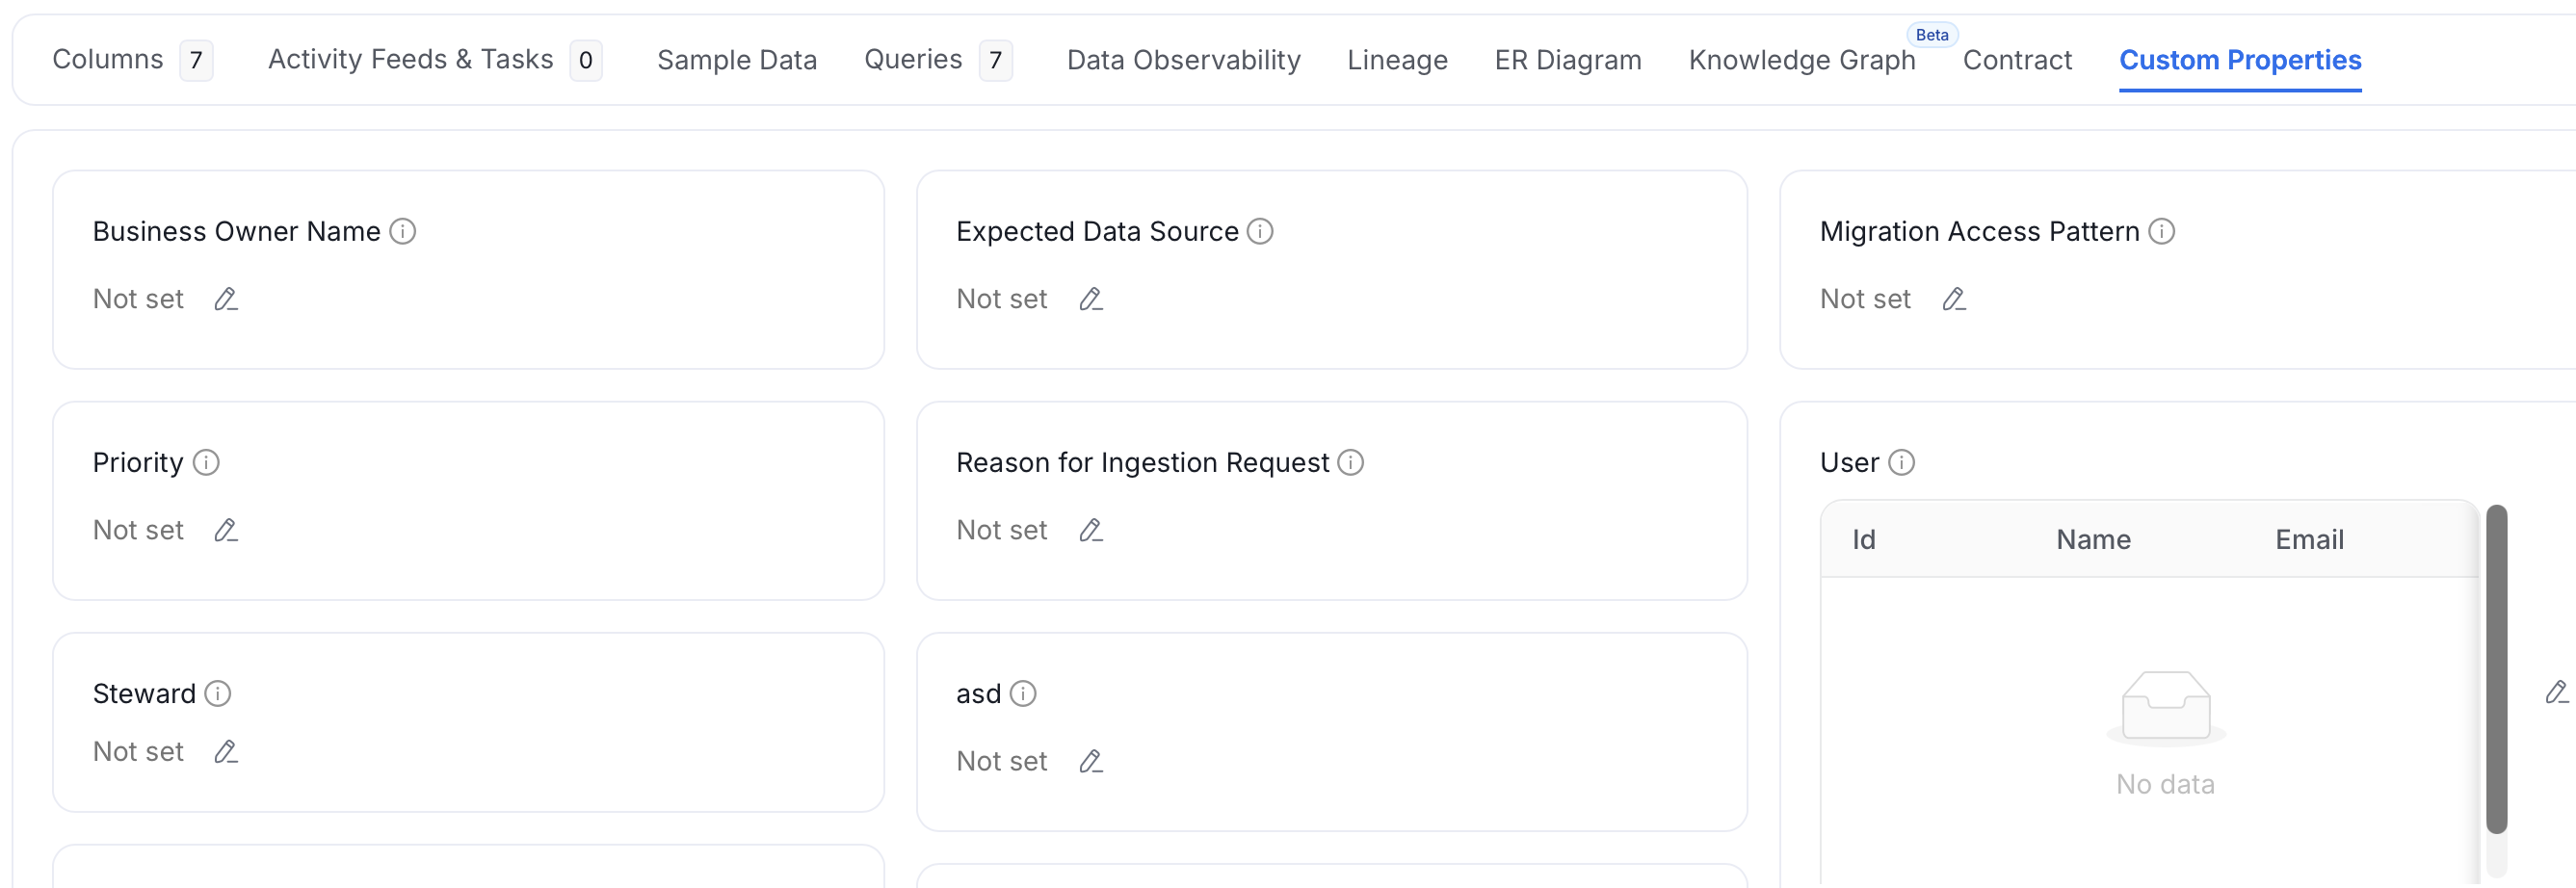The width and height of the screenshot is (2576, 888).
Task: Edit the Expected Data Source value
Action: (x=1090, y=299)
